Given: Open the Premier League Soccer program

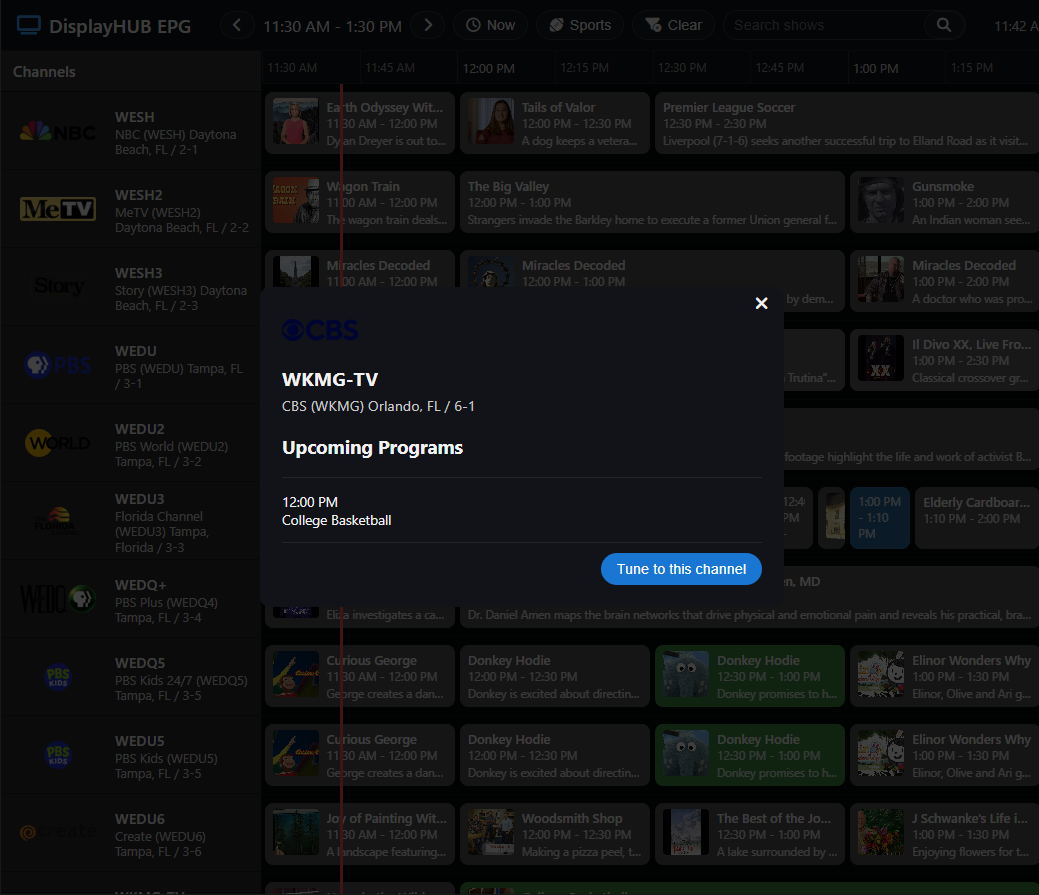Looking at the screenshot, I should pyautogui.click(x=845, y=124).
